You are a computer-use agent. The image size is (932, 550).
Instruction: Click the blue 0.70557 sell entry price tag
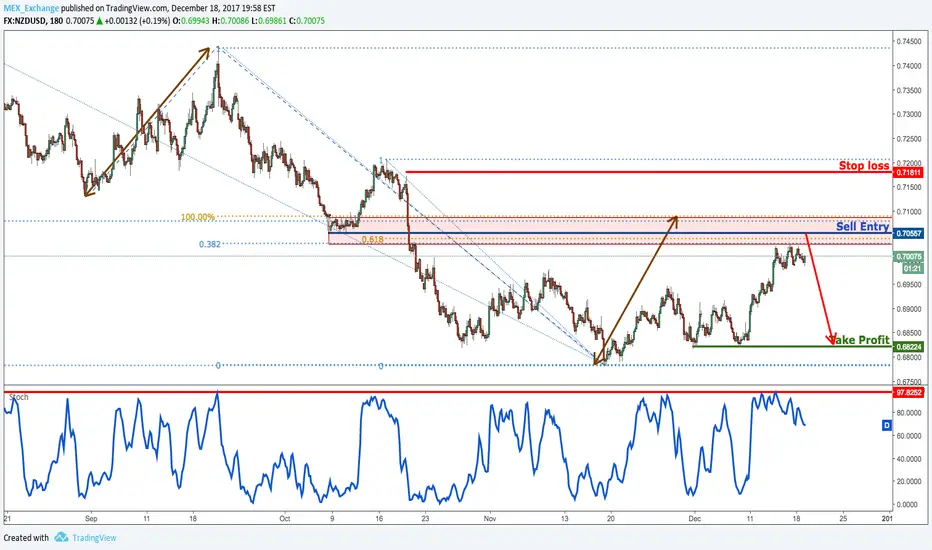point(908,234)
